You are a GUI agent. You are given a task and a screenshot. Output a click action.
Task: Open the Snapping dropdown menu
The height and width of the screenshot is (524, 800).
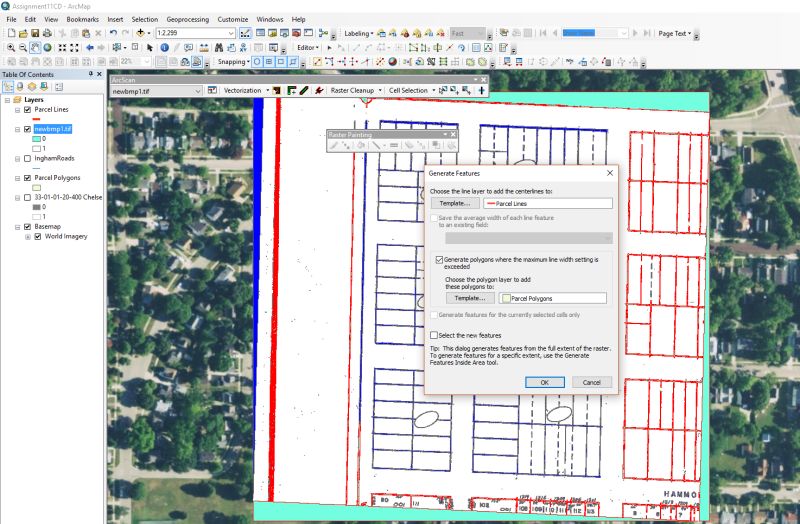point(234,62)
